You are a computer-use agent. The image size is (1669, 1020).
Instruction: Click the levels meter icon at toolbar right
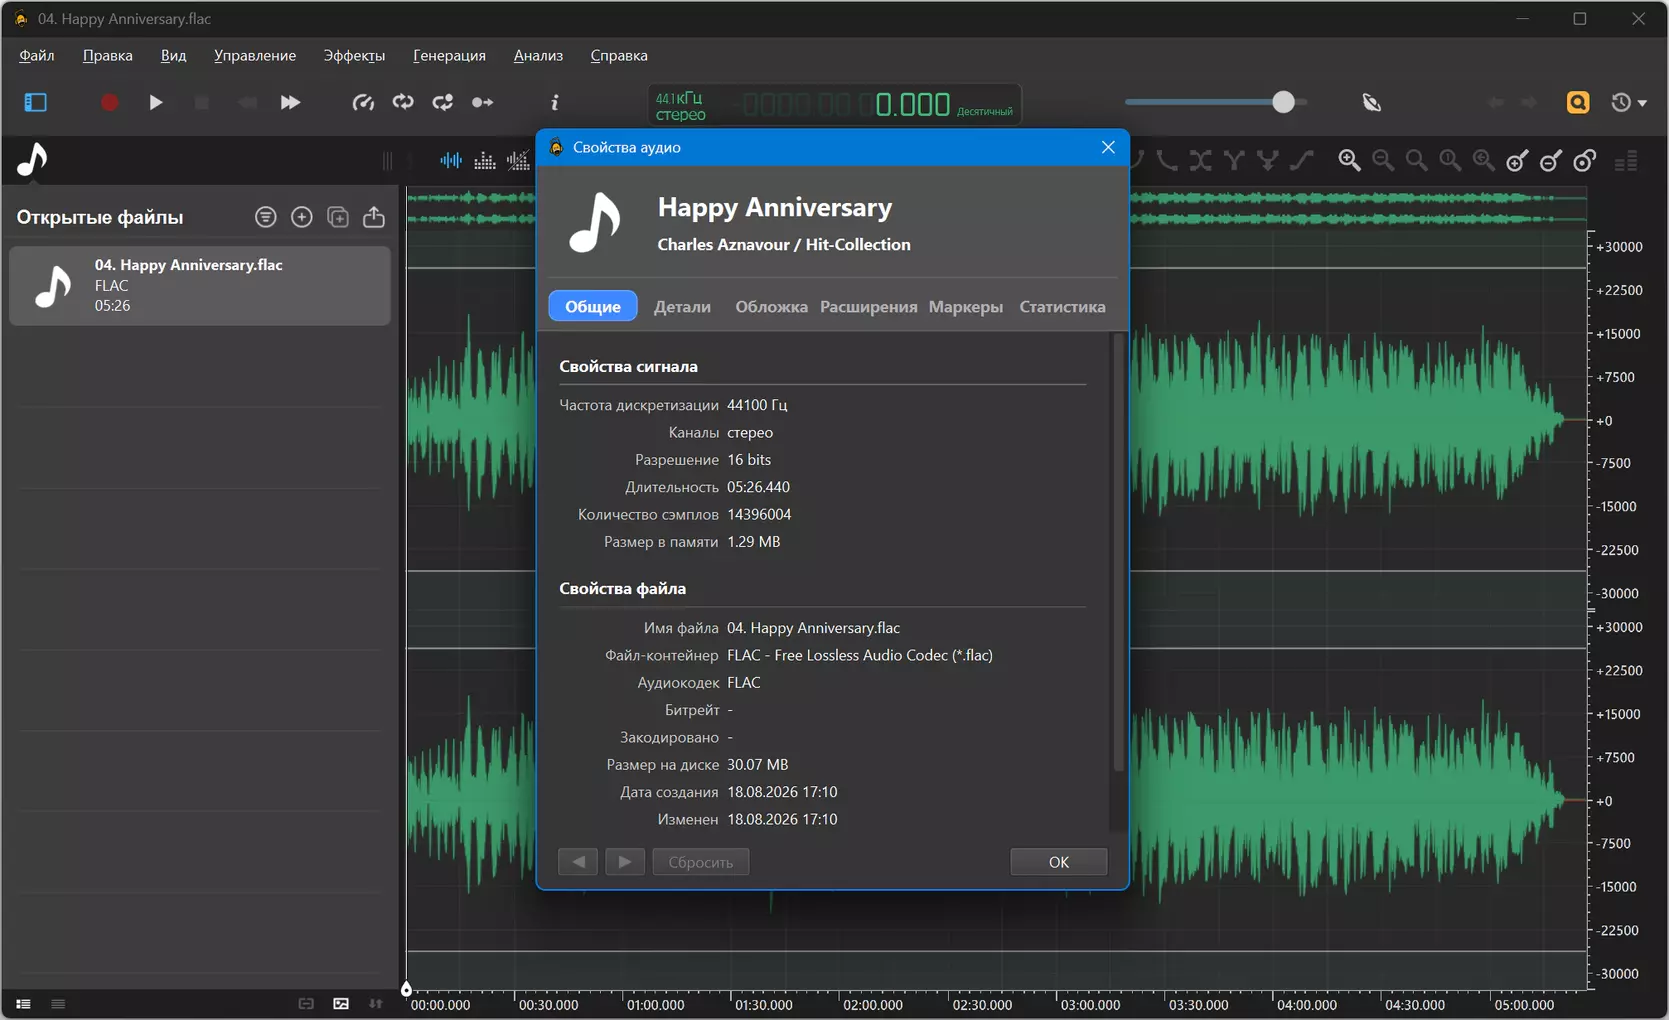pyautogui.click(x=1626, y=160)
